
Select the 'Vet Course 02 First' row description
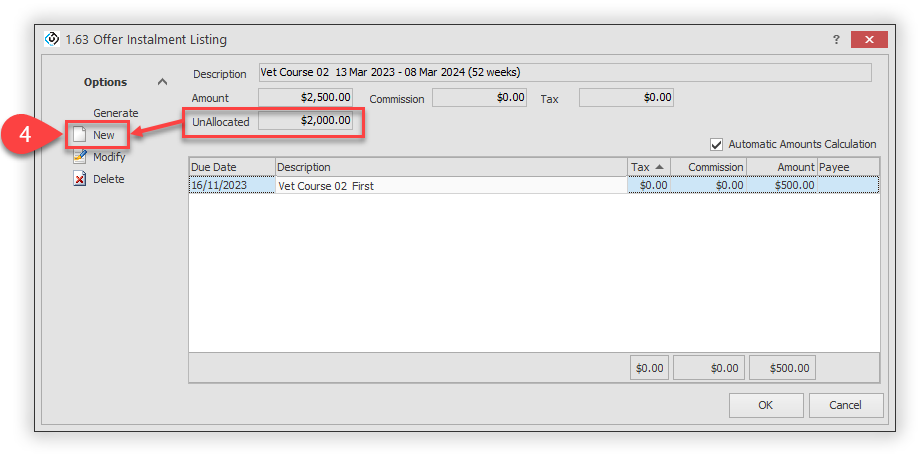tap(451, 185)
